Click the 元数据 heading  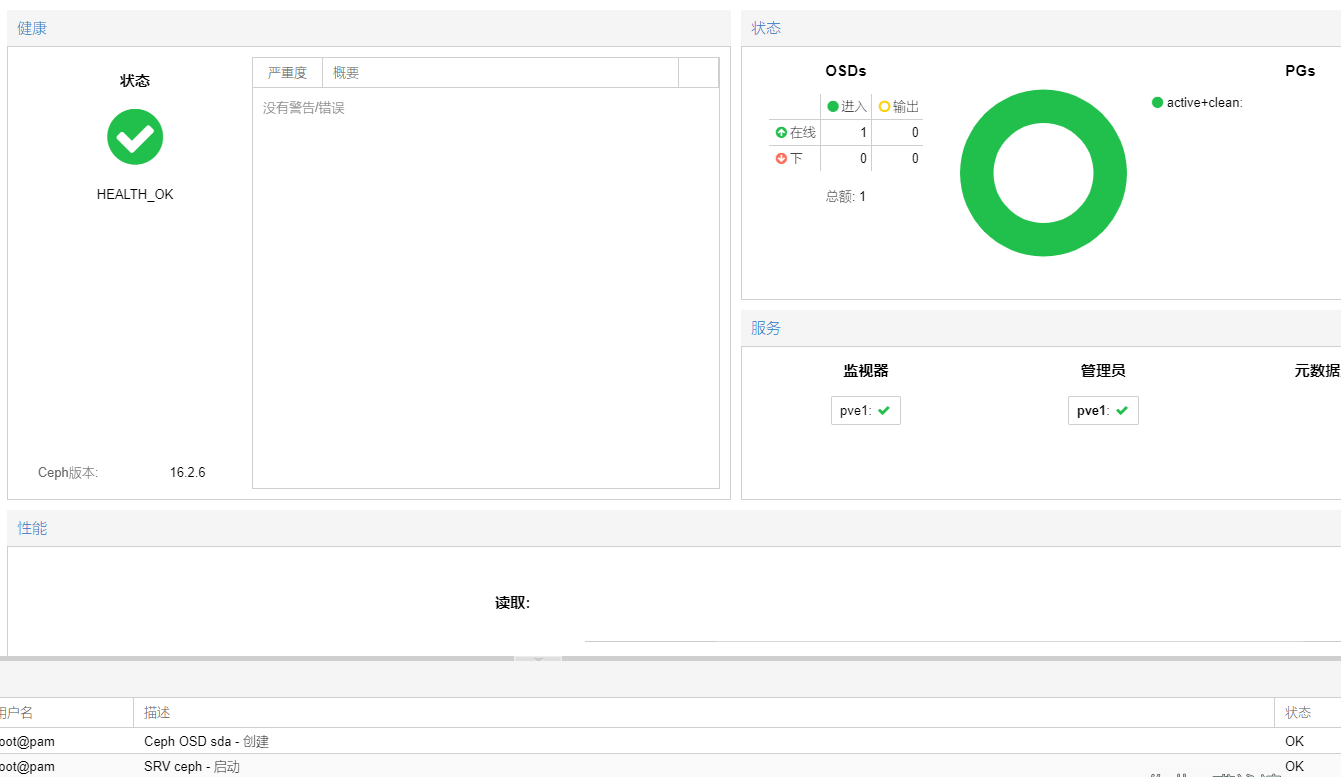point(1317,371)
